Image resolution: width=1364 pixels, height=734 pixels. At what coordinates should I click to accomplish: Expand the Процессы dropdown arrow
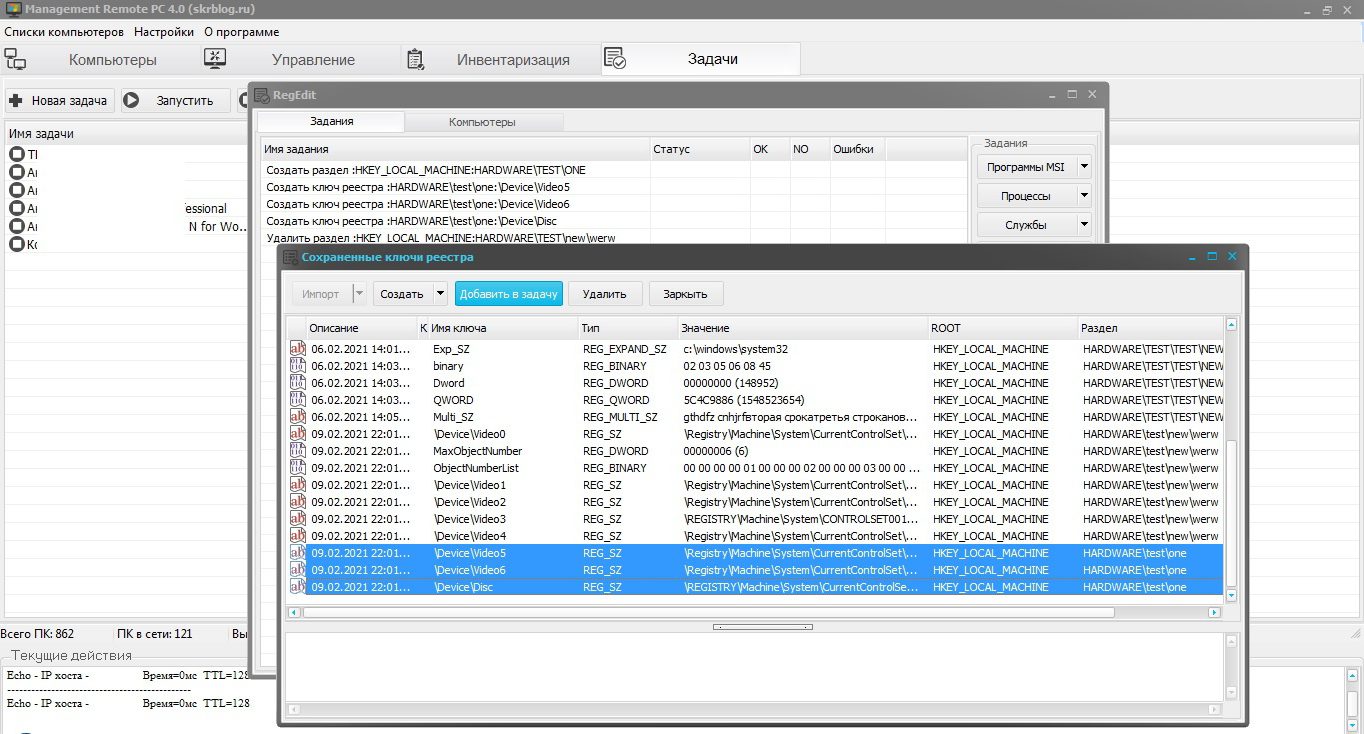point(1084,196)
